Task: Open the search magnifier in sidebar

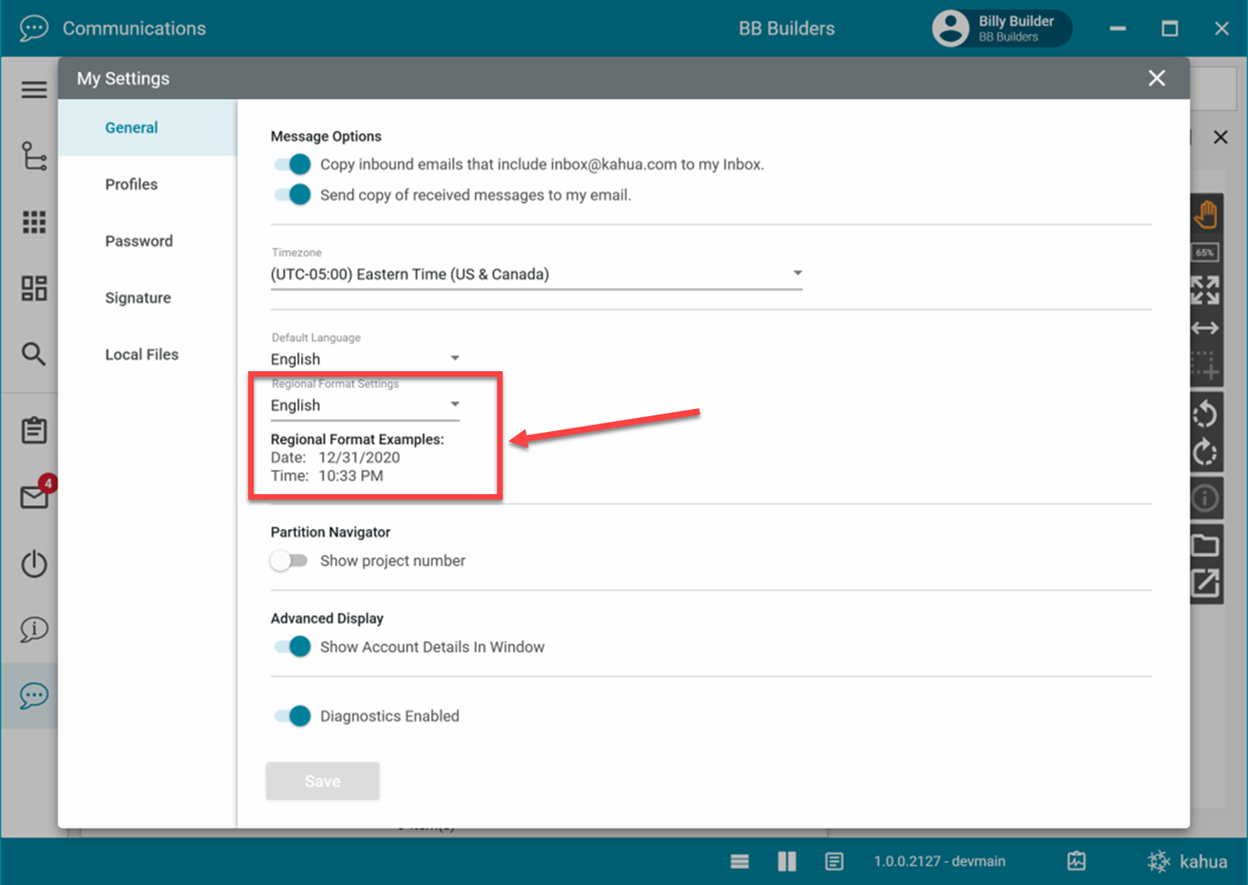Action: 34,354
